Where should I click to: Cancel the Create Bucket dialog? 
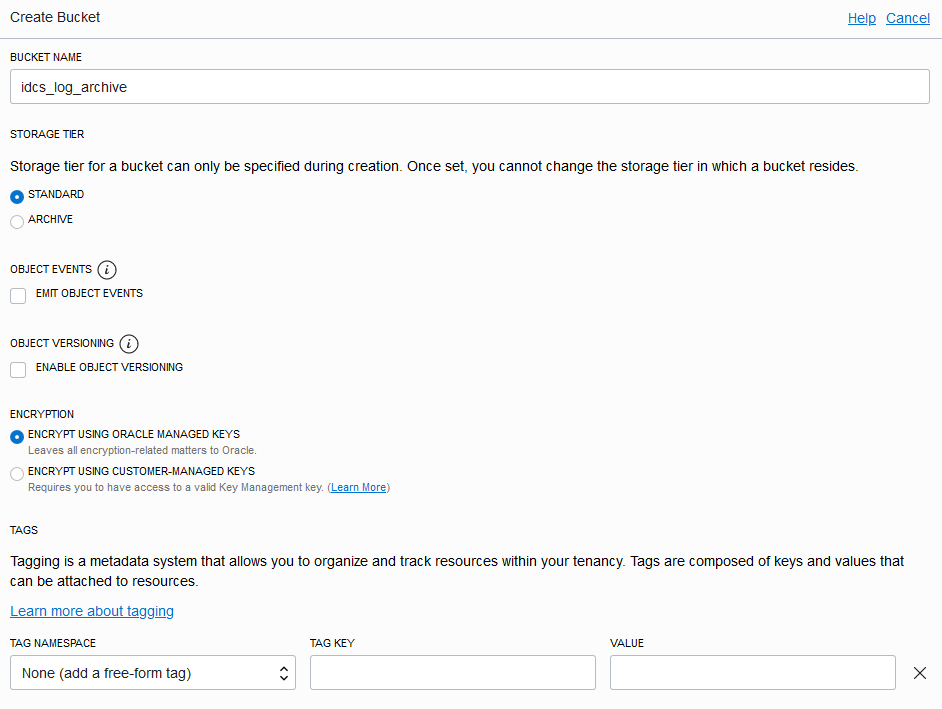click(x=907, y=18)
